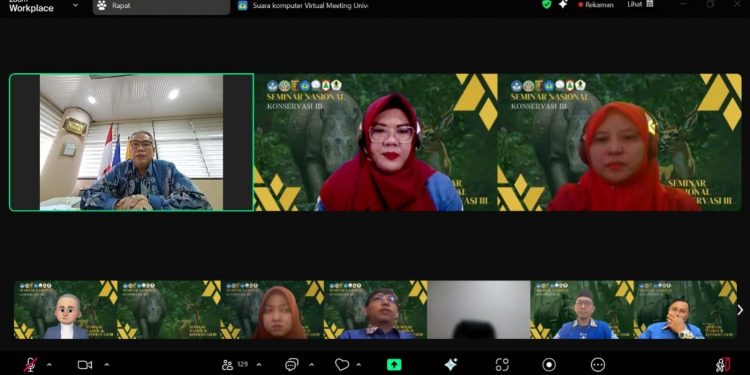Toggle the video camera icon
This screenshot has height=375, width=750.
pos(85,365)
